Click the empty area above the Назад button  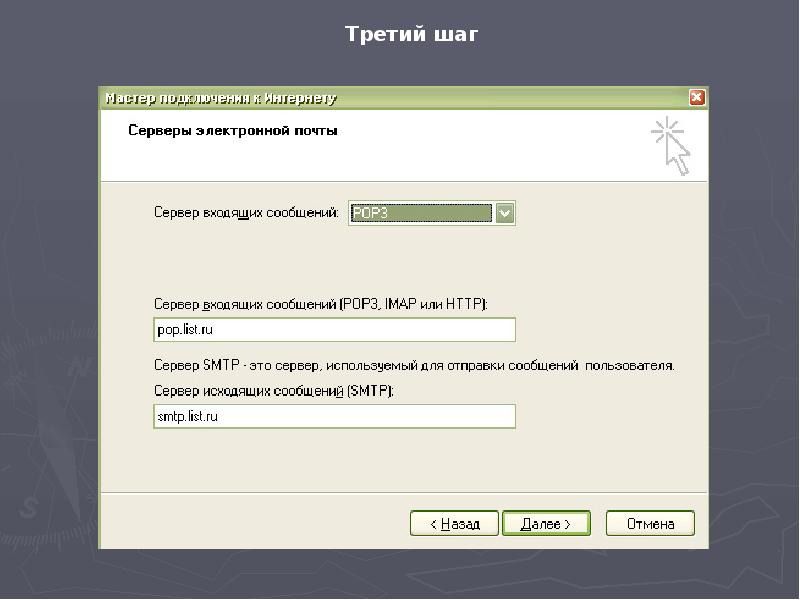[x=454, y=462]
